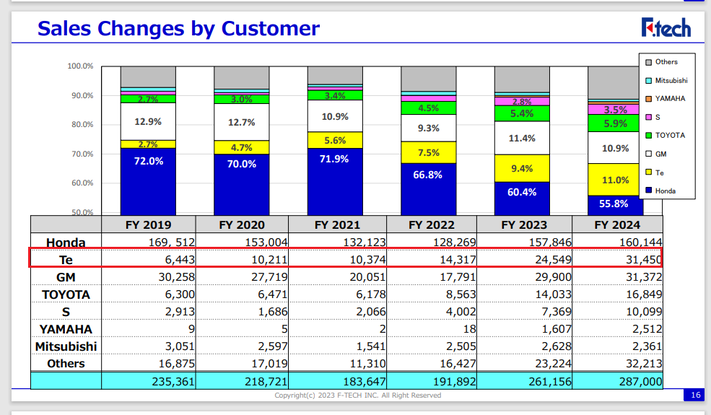
Task: Click the Mitsubishi row label
Action: pos(66,347)
